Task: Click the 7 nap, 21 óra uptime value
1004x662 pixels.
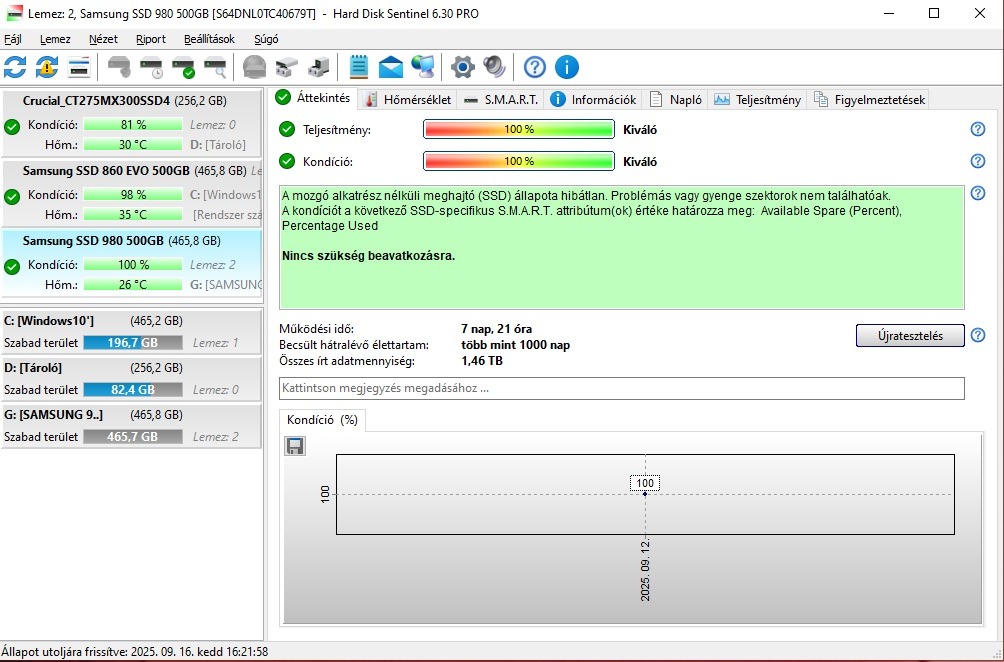Action: click(497, 329)
